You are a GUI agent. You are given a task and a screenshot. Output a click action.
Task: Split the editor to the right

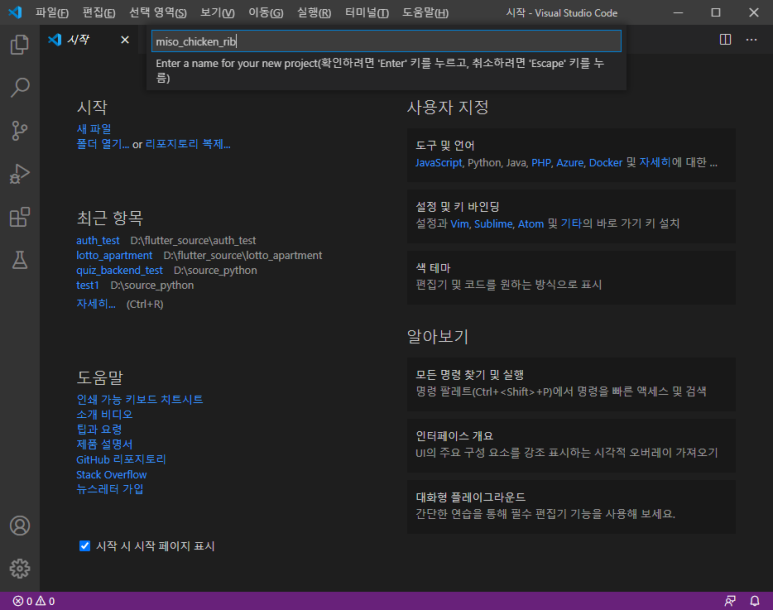[x=725, y=39]
